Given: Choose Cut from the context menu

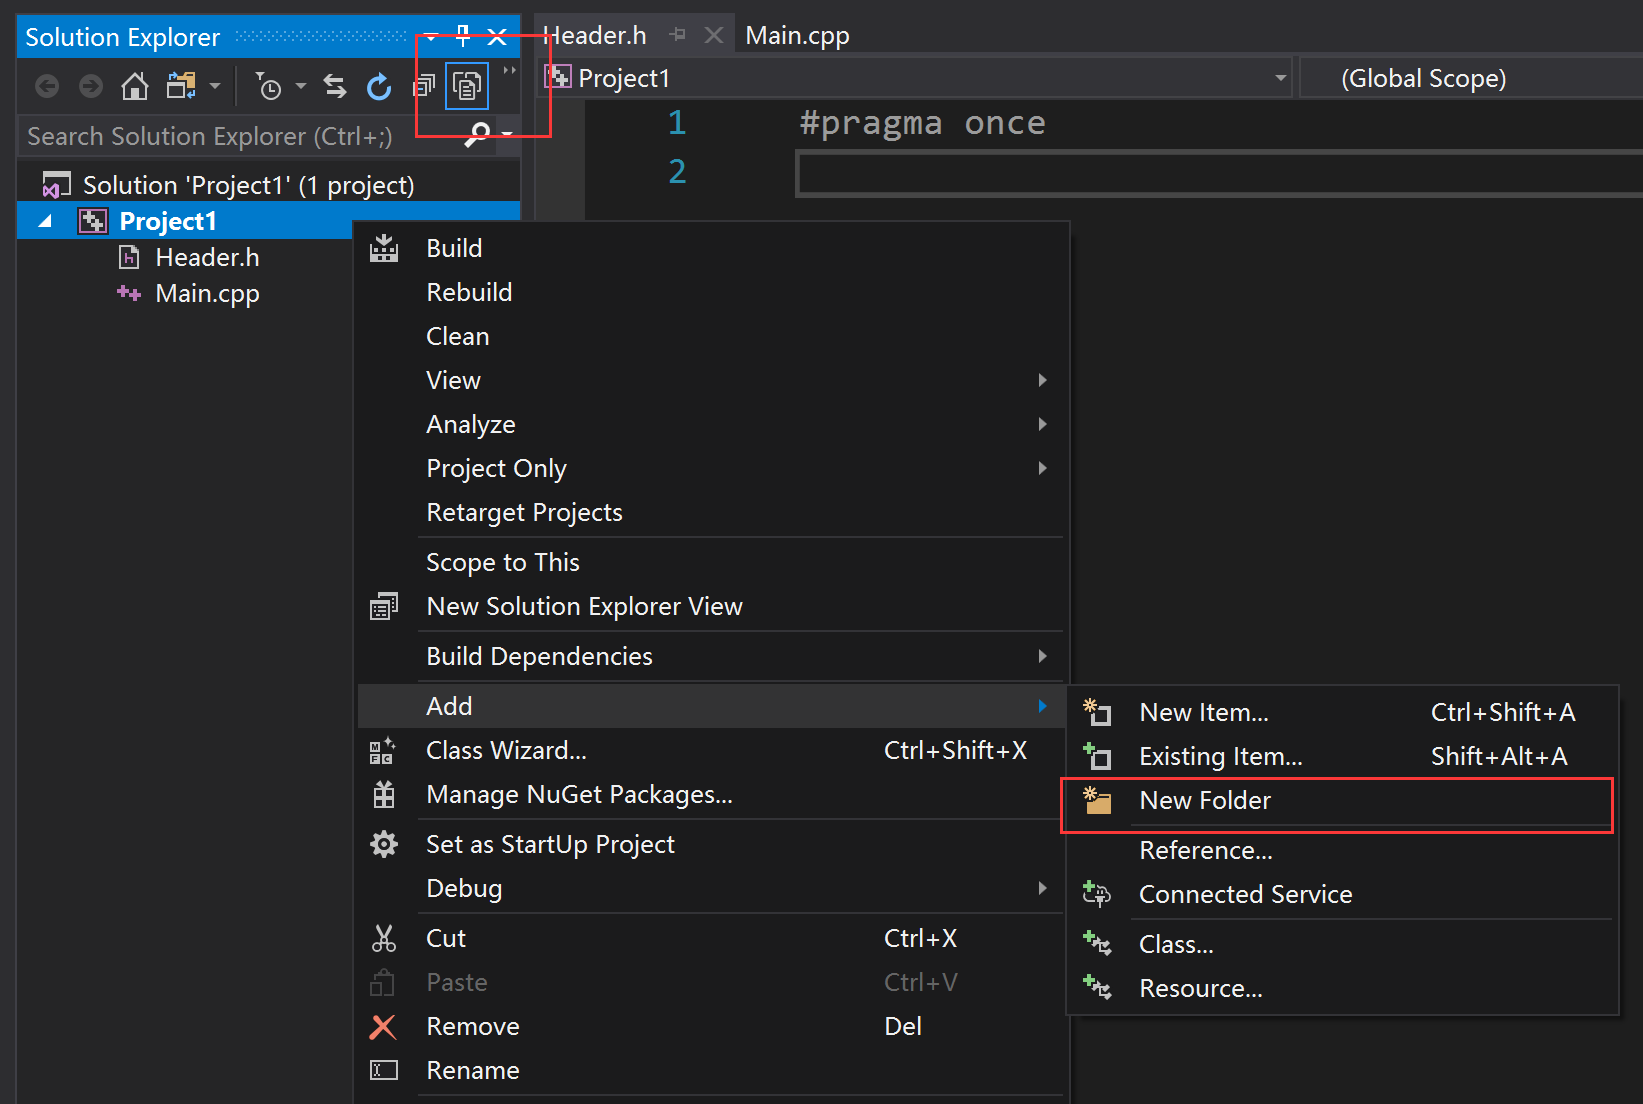Looking at the screenshot, I should click(712, 938).
